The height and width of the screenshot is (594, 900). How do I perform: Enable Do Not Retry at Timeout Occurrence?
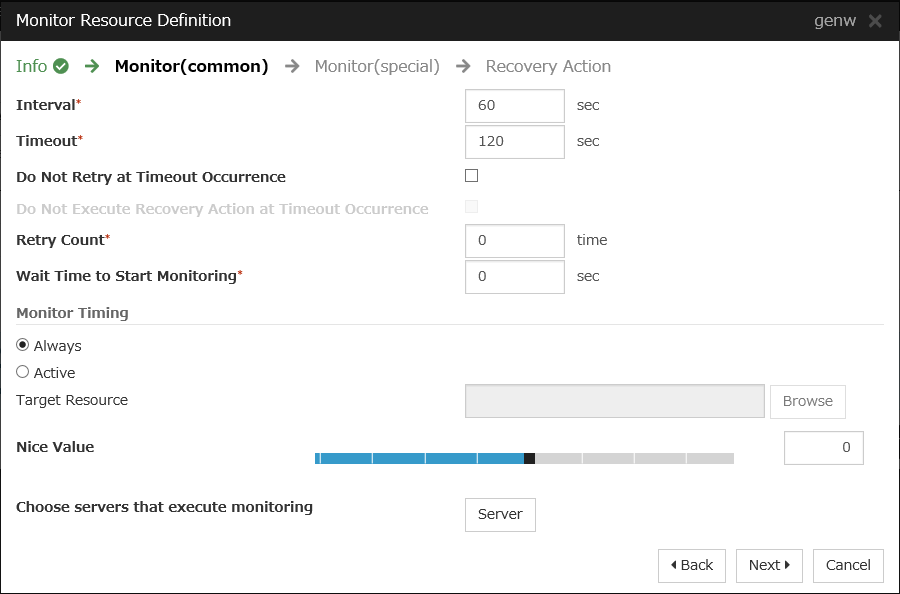tap(472, 176)
